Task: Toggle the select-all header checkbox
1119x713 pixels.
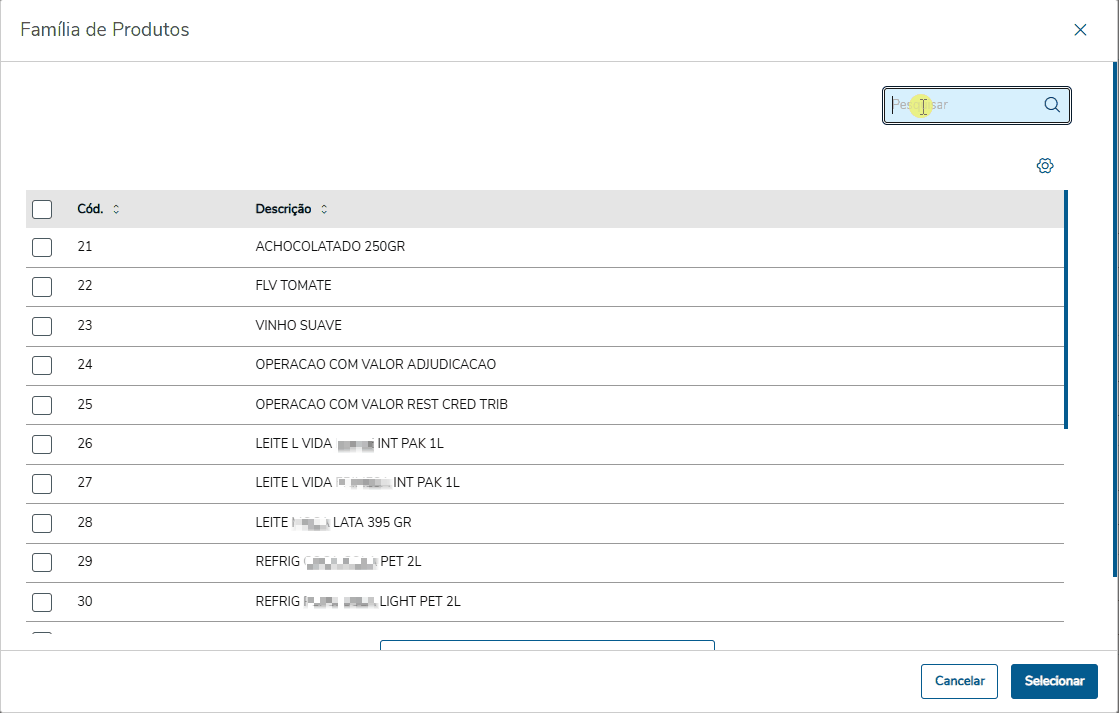Action: [x=42, y=209]
